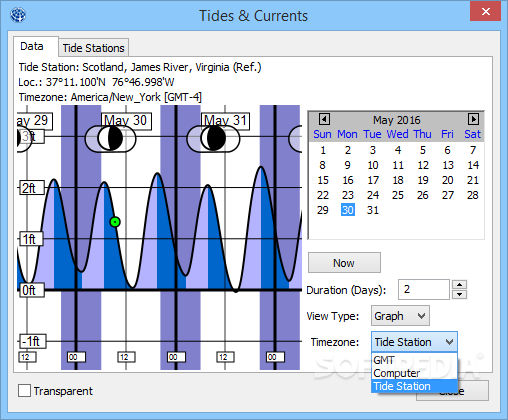
Task: Click the Now button
Action: pos(344,263)
